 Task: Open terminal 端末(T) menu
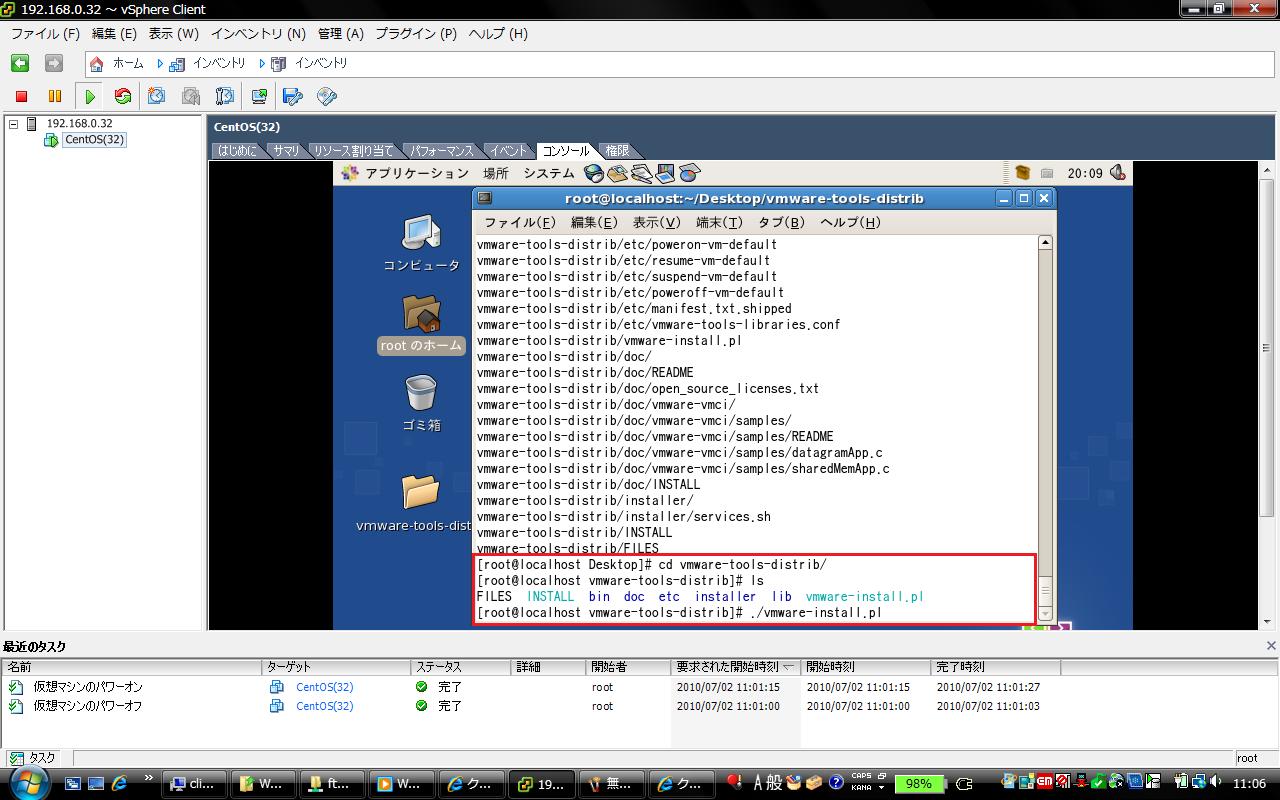click(719, 223)
